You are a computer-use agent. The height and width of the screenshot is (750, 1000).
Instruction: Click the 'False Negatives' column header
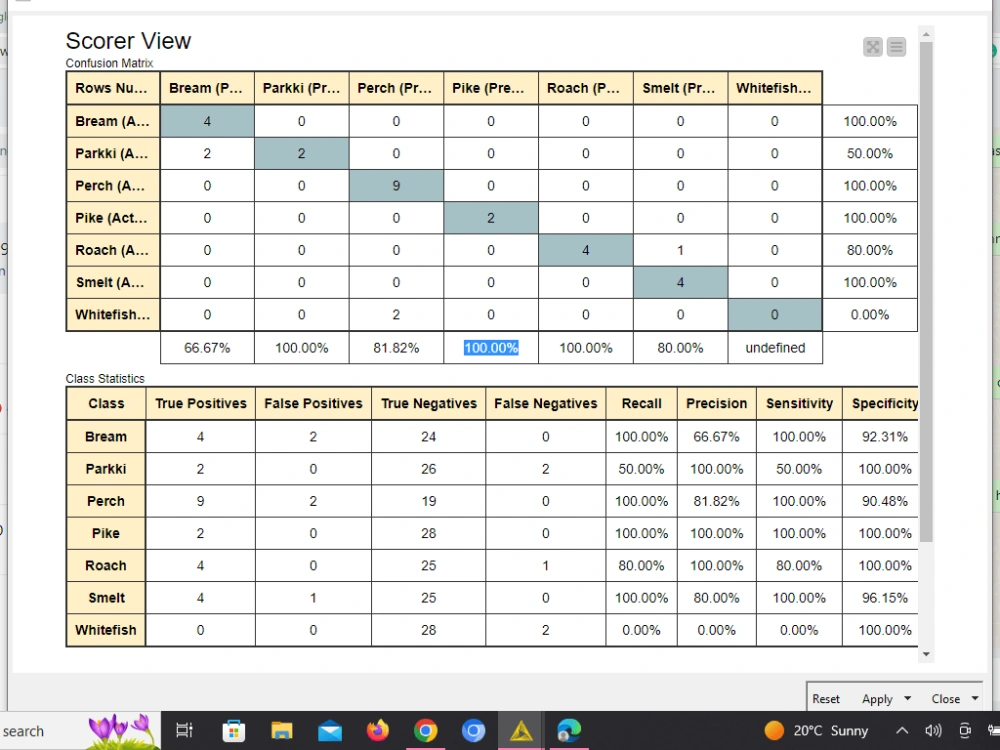tap(546, 404)
